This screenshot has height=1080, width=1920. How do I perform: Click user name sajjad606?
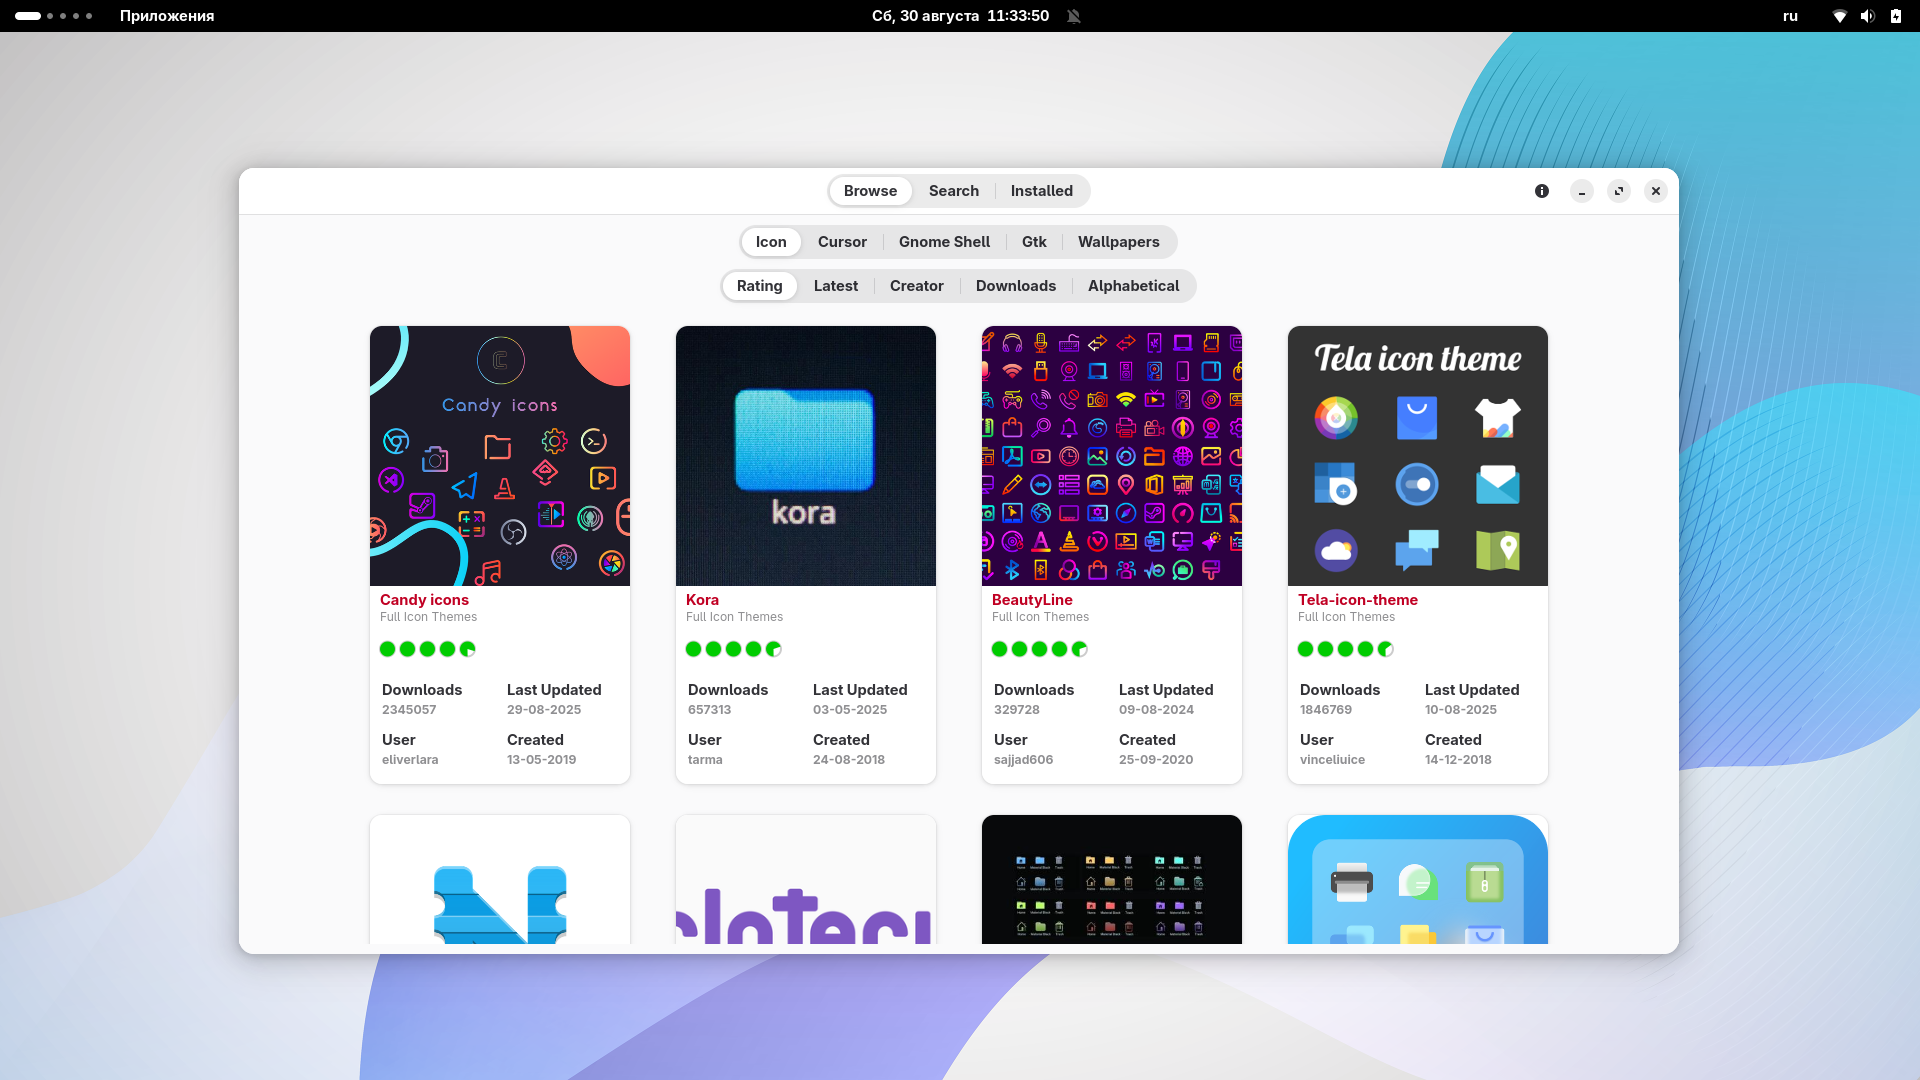click(x=1023, y=760)
